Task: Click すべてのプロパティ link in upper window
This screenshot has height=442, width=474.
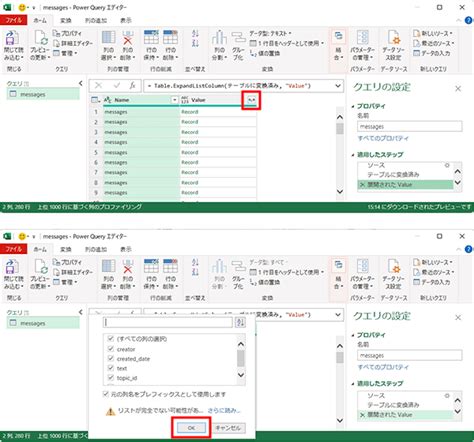Action: (x=383, y=138)
